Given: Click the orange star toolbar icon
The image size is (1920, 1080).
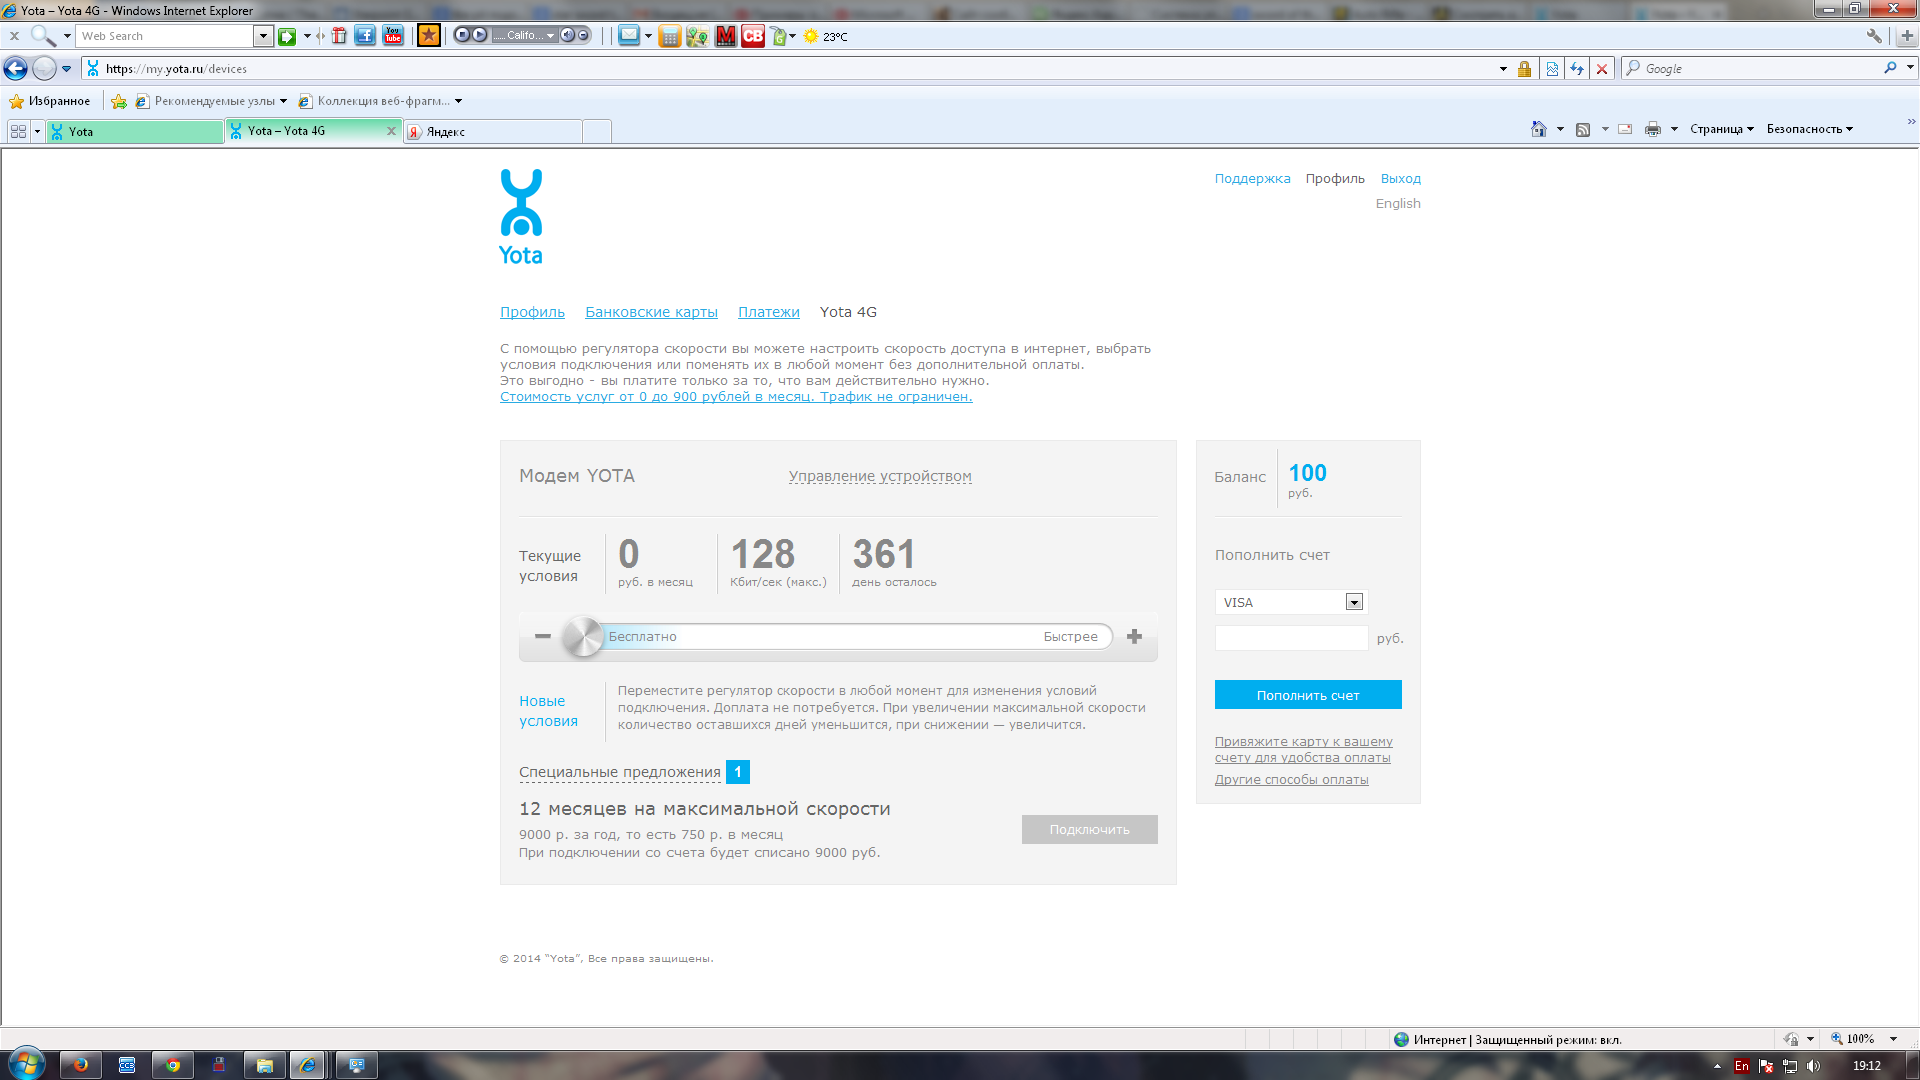Looking at the screenshot, I should (x=429, y=36).
